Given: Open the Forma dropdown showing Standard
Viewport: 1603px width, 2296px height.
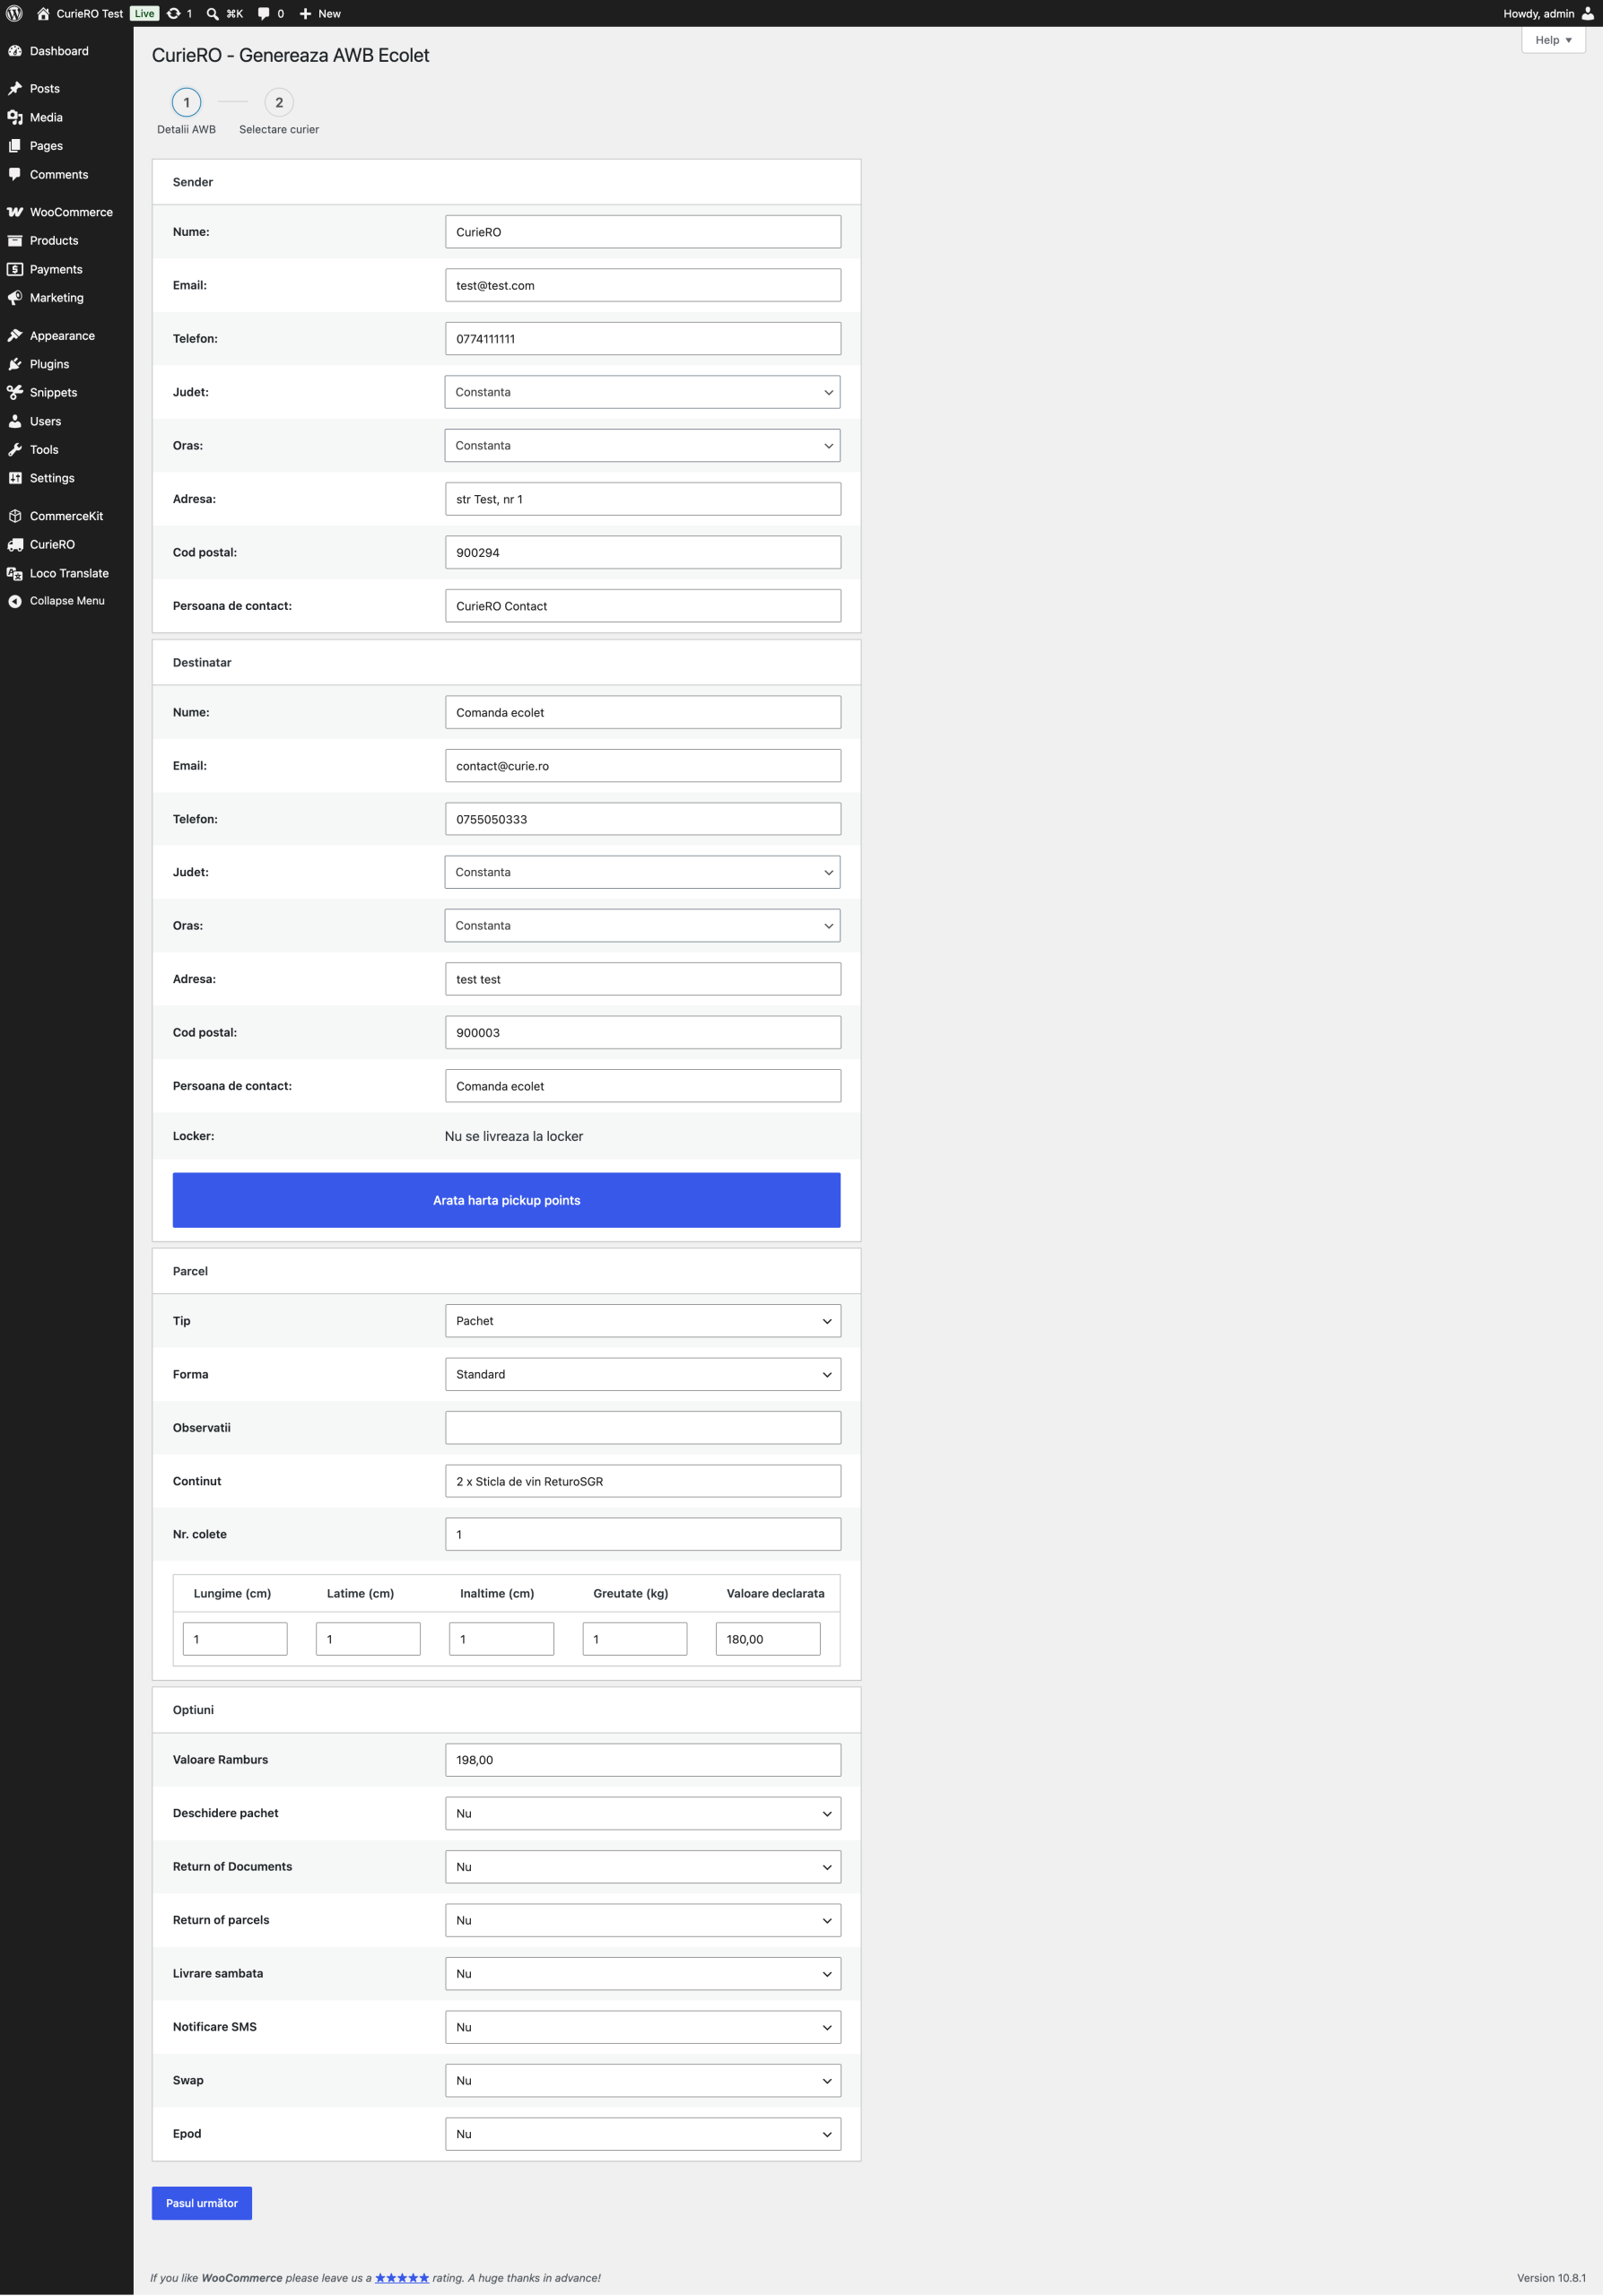Looking at the screenshot, I should tap(642, 1374).
